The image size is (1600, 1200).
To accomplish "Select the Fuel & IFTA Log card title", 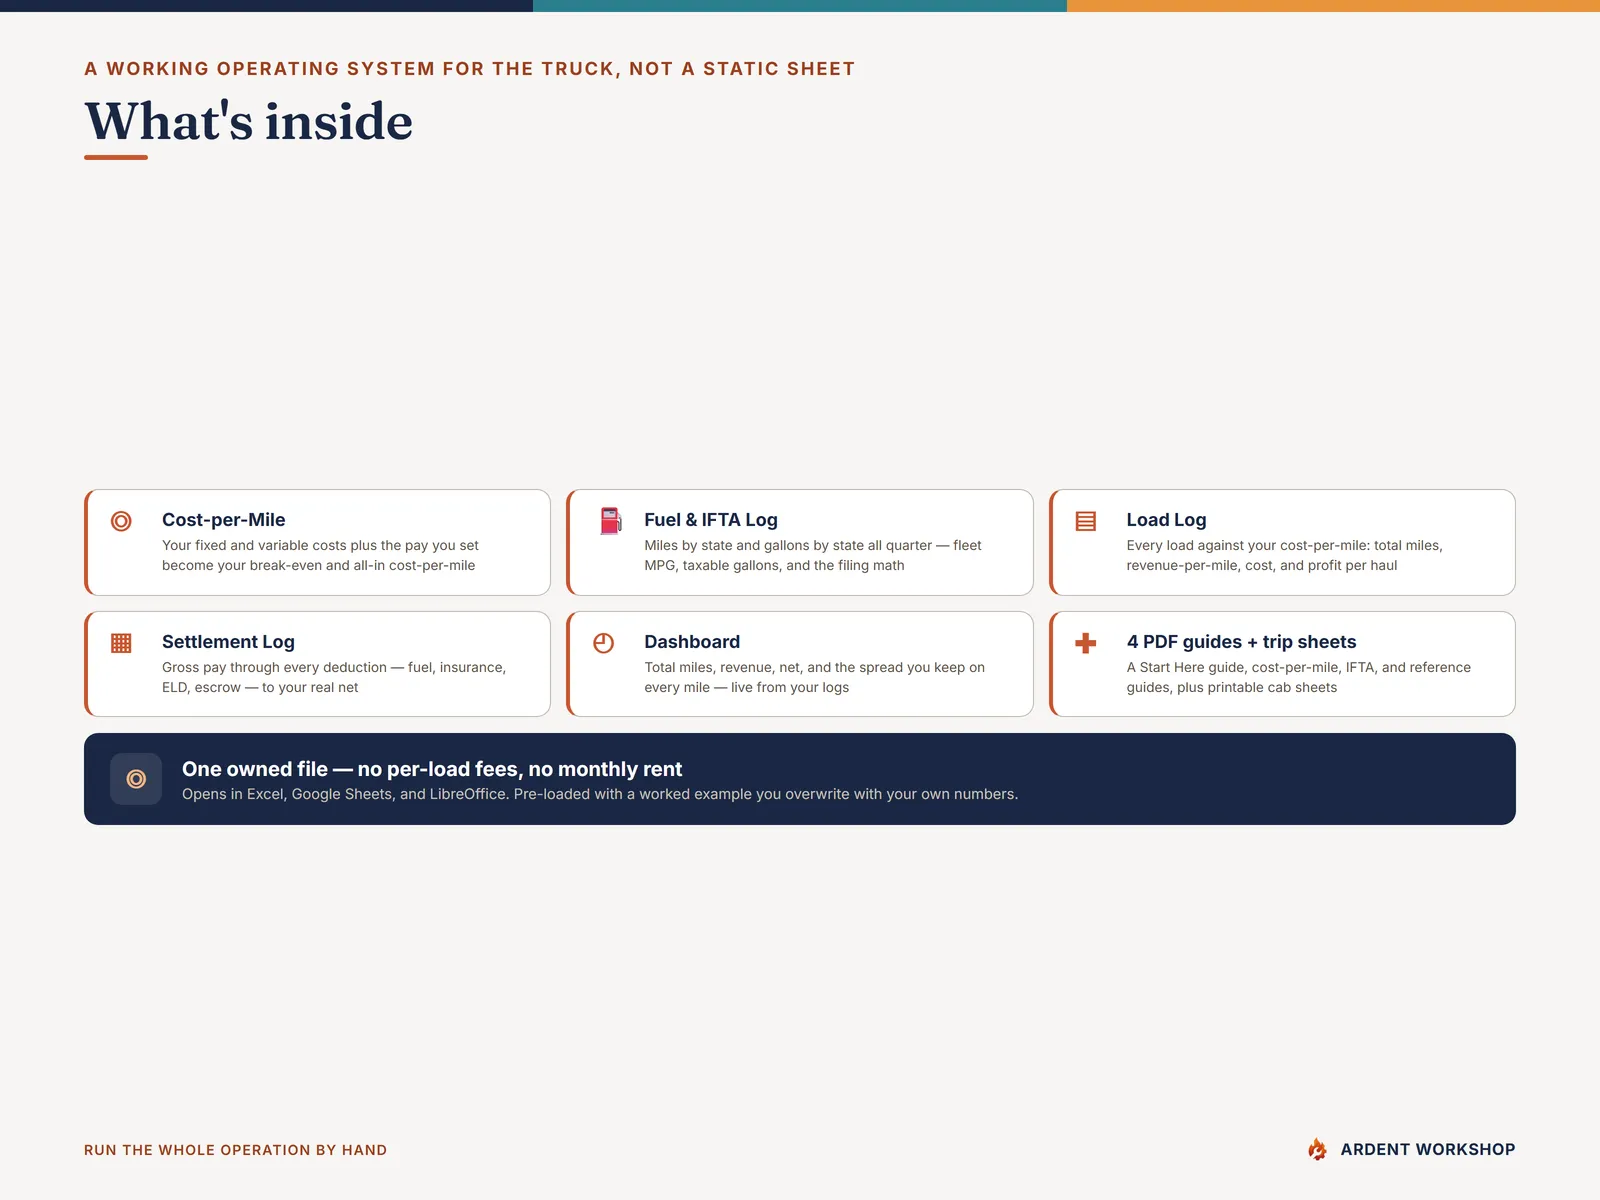I will click(x=711, y=520).
